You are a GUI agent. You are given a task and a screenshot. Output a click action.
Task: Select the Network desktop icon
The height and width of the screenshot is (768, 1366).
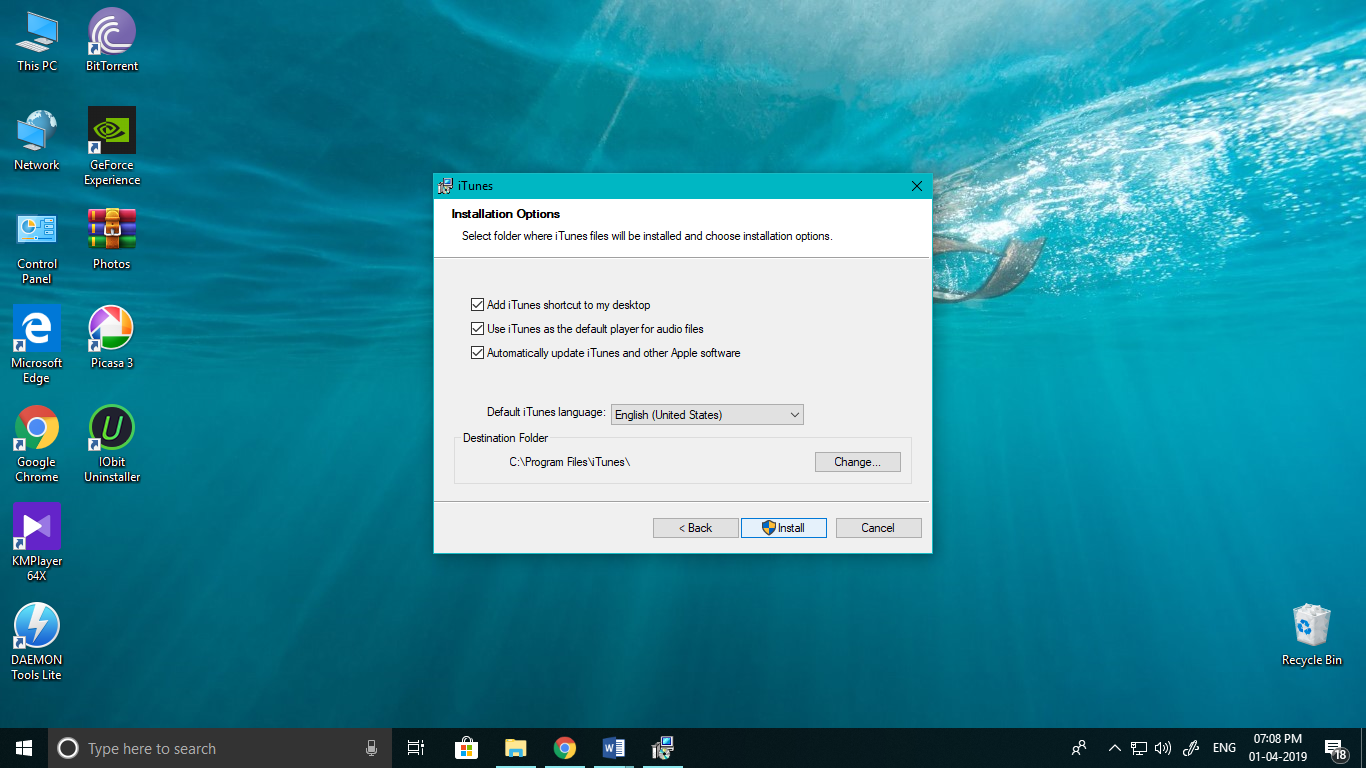tap(37, 140)
